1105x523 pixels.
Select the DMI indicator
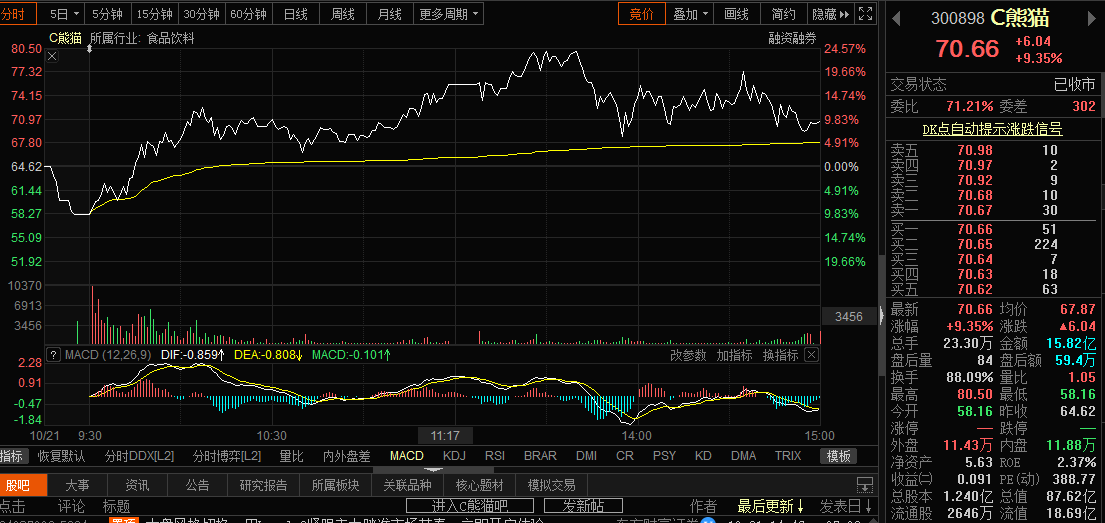point(586,456)
